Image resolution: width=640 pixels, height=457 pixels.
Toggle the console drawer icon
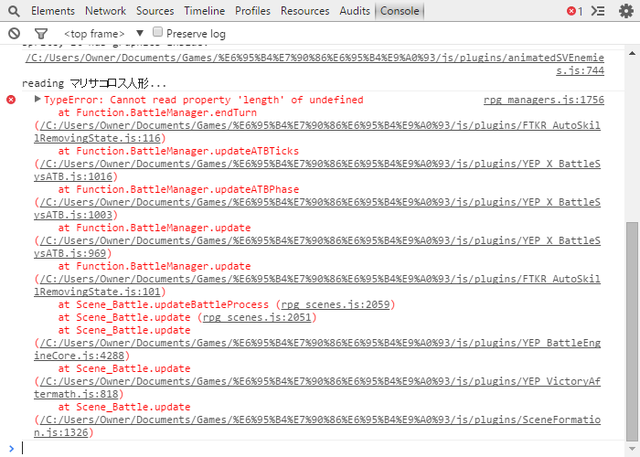click(598, 11)
